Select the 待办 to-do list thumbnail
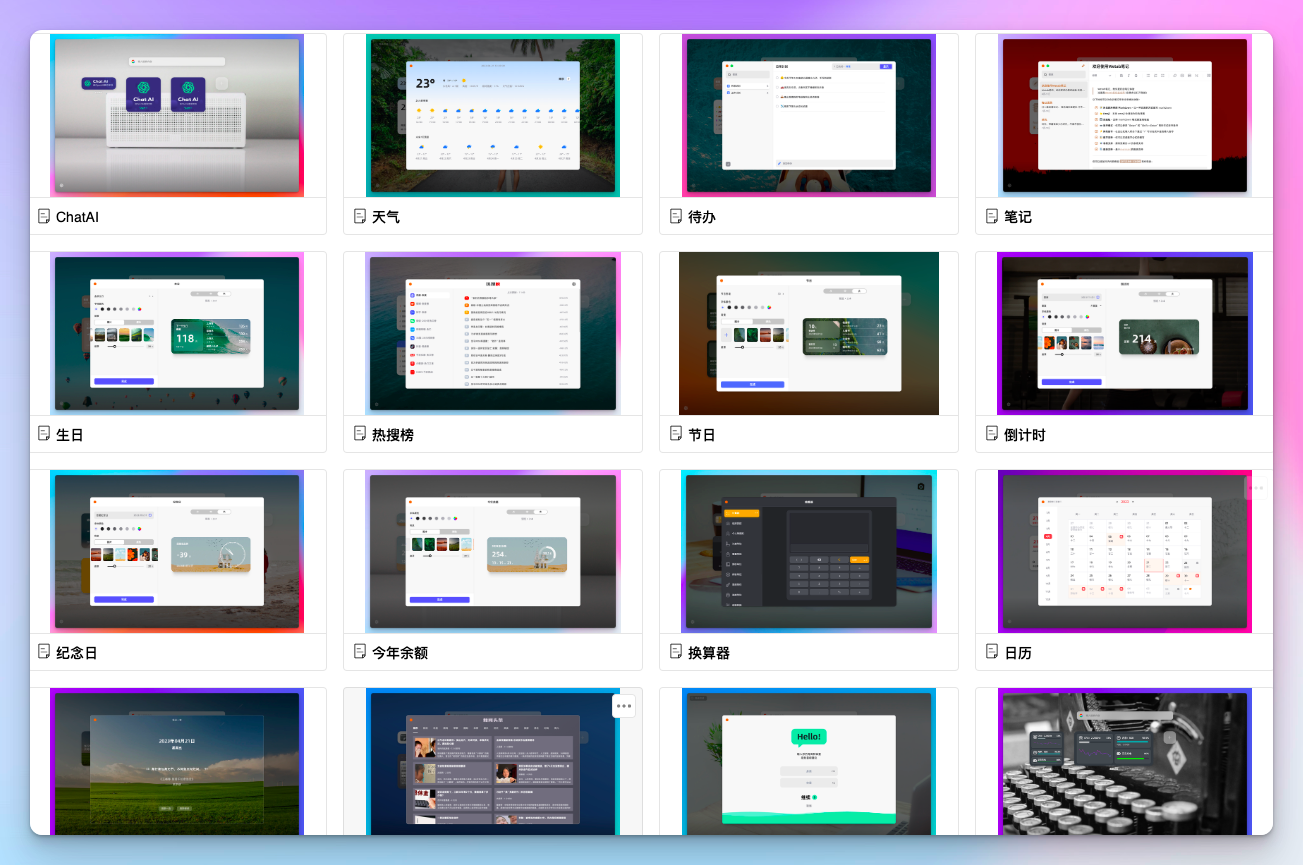This screenshot has width=1303, height=865. tap(809, 115)
